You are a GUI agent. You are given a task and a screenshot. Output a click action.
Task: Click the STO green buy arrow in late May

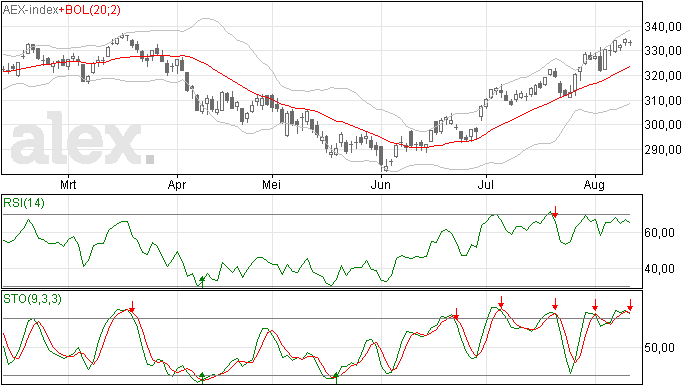coord(336,378)
